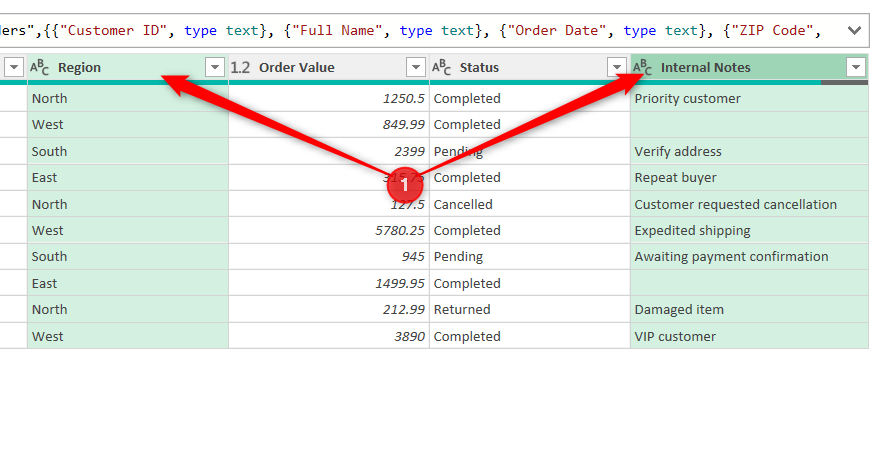The width and height of the screenshot is (875, 450).
Task: Click the Cancelled status cell
Action: pos(530,204)
